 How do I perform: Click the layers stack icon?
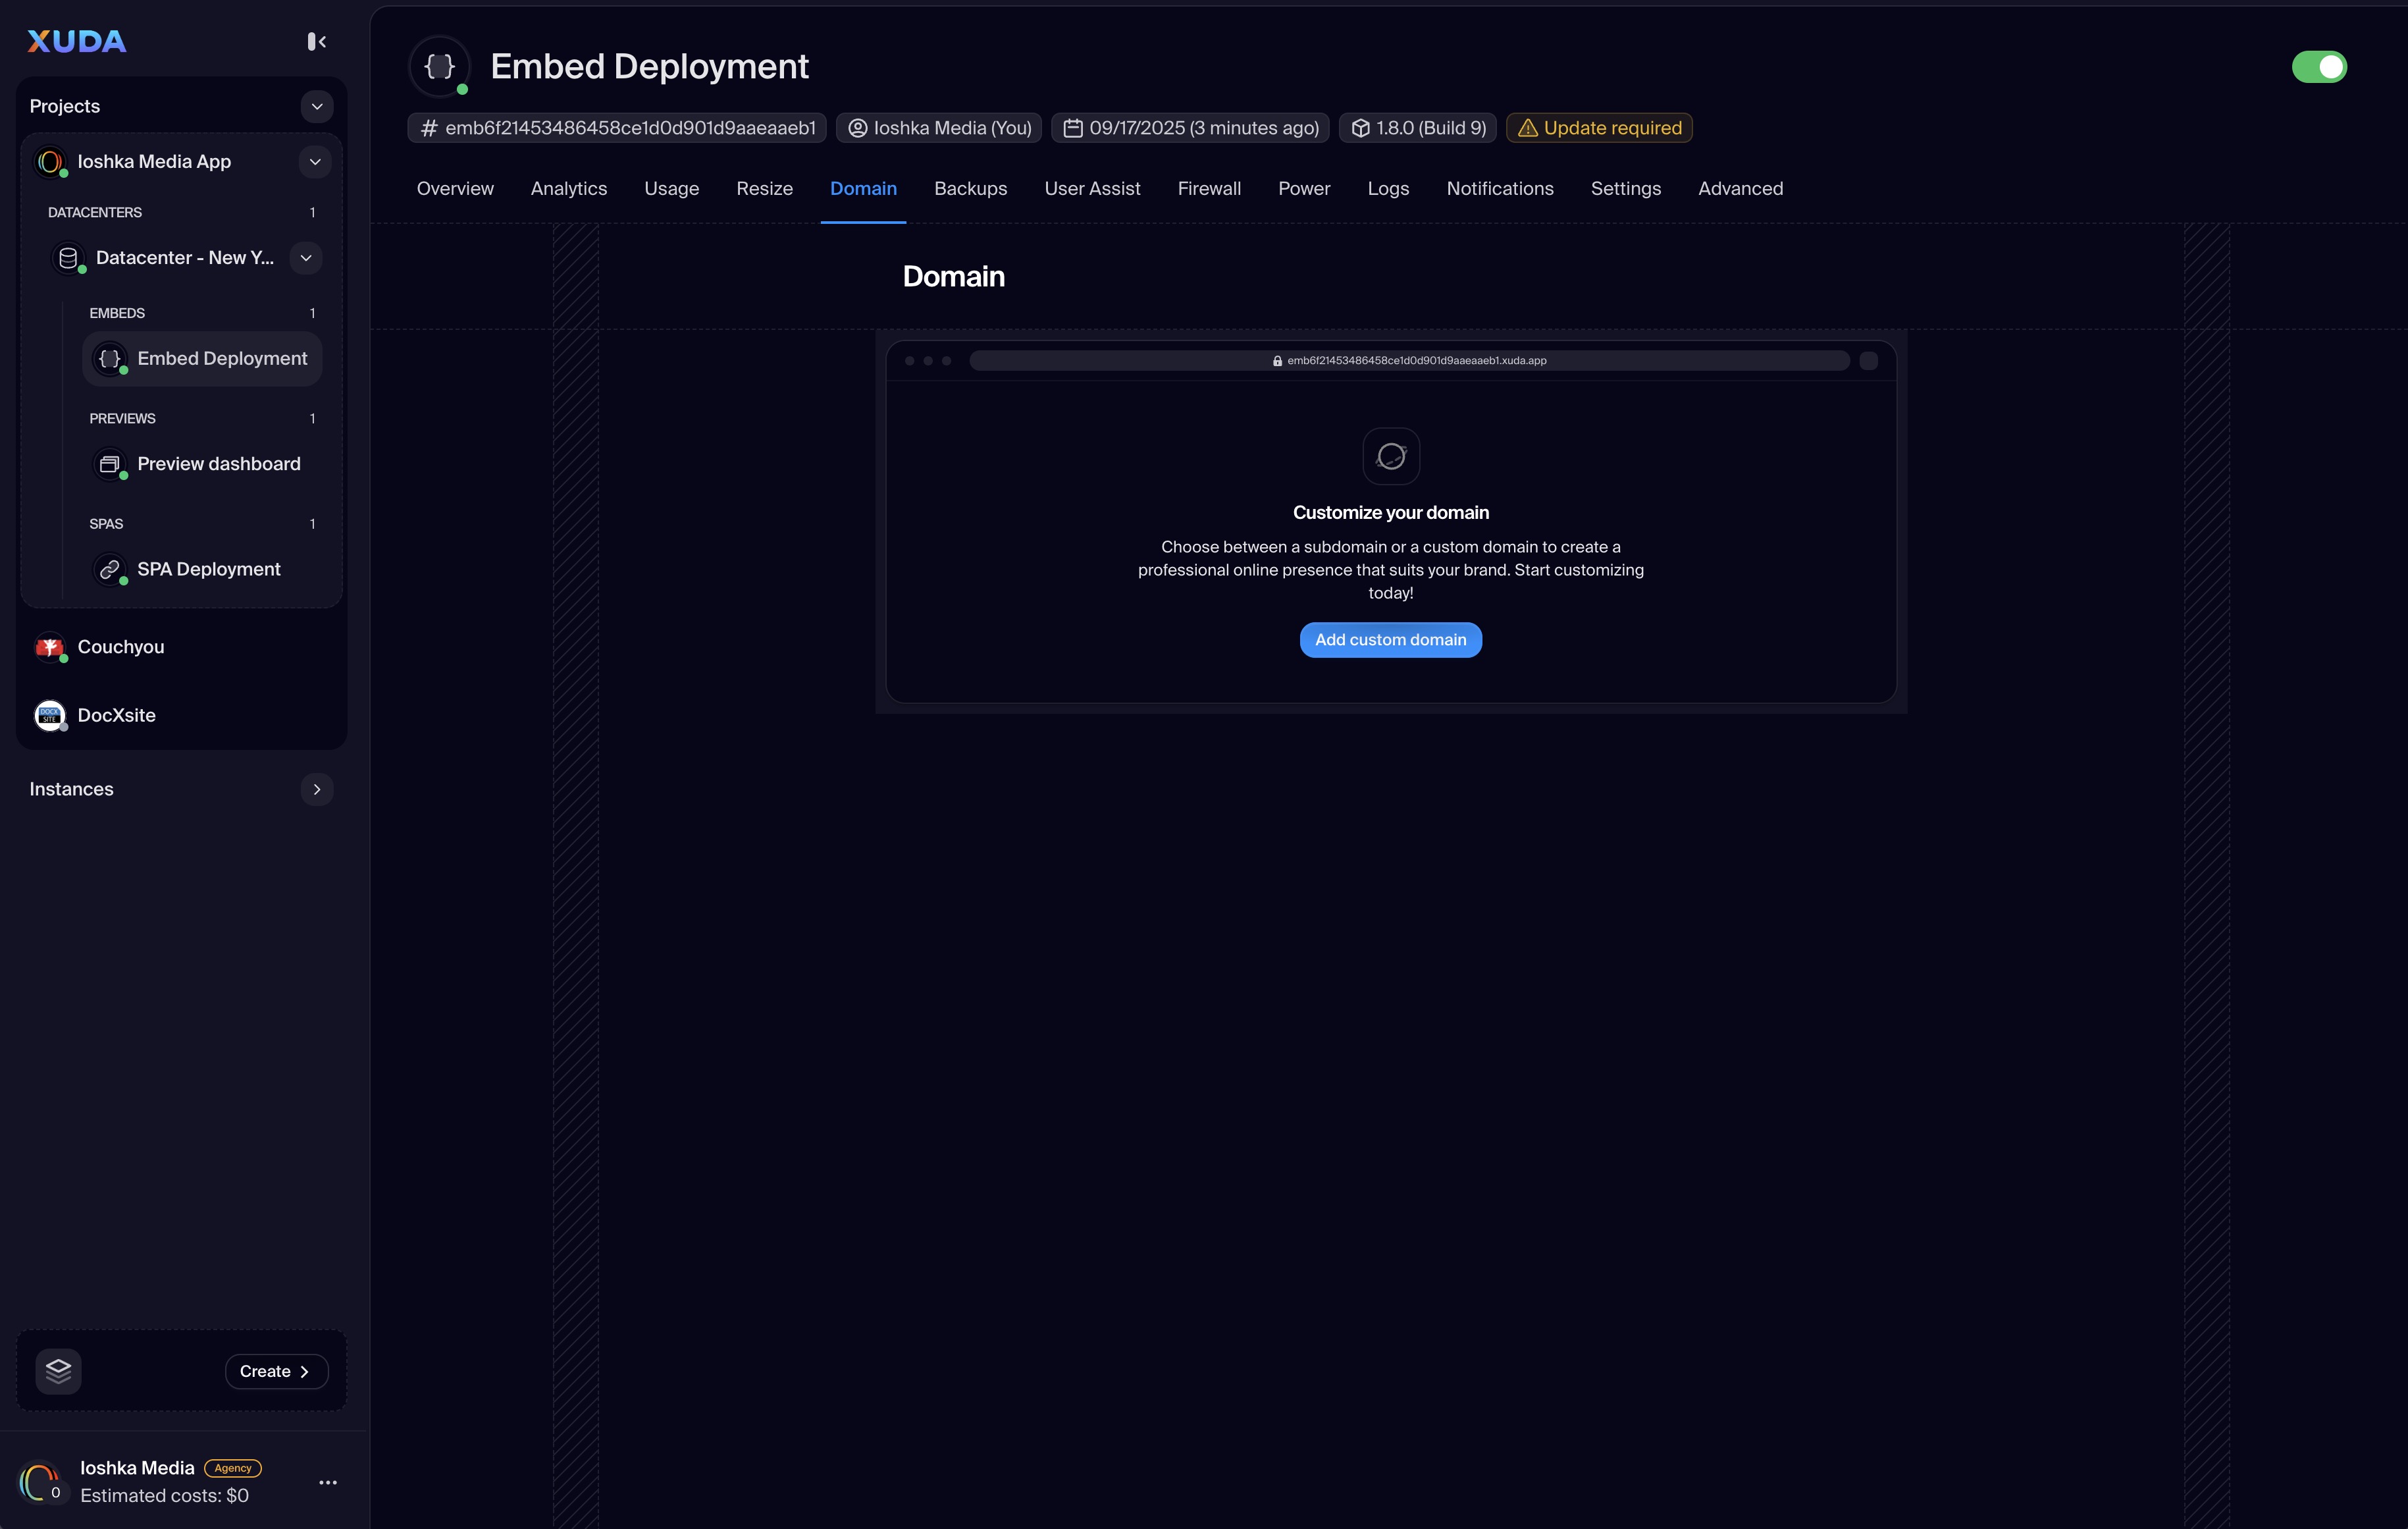(58, 1370)
